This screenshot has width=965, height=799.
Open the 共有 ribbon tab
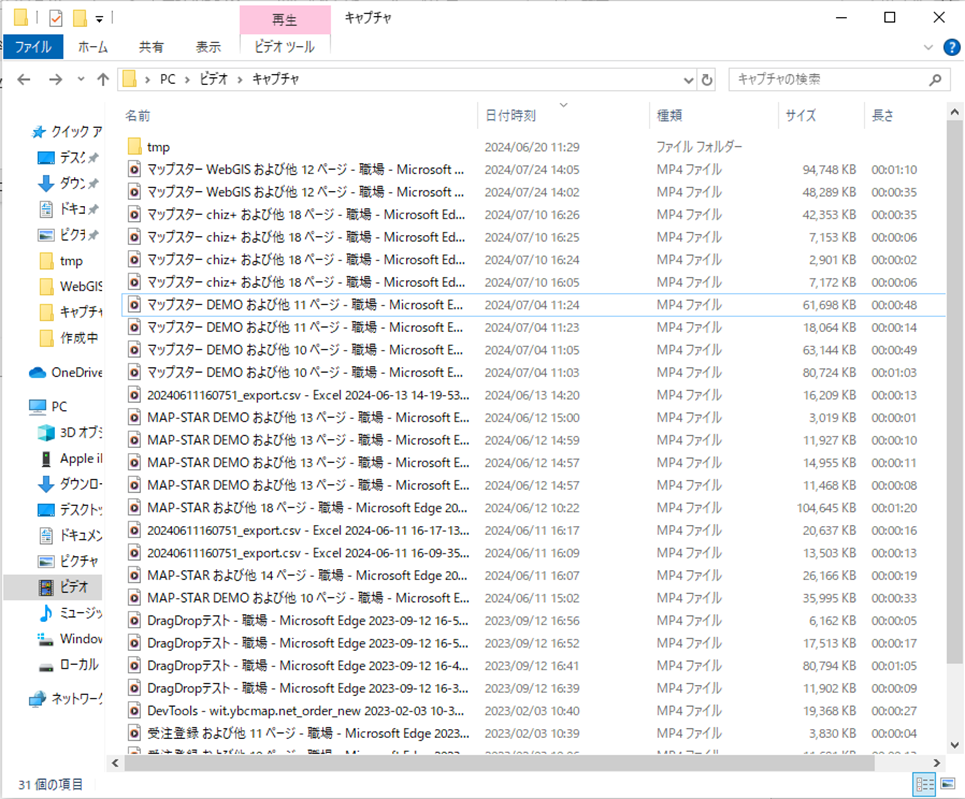(151, 47)
